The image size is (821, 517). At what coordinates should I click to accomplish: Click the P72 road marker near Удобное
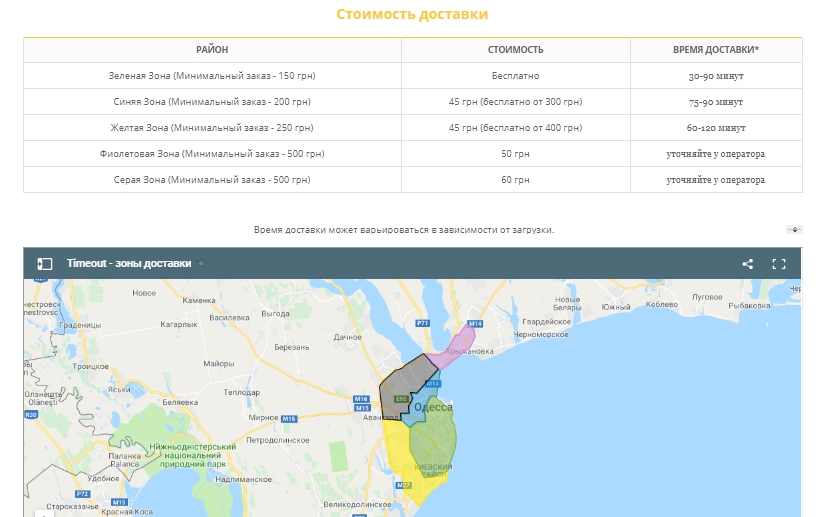pyautogui.click(x=83, y=494)
